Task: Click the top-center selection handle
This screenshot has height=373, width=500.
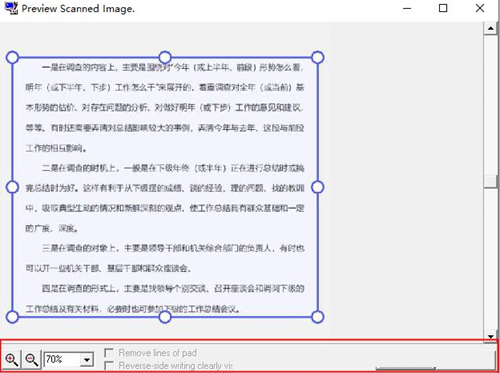Action: click(x=165, y=57)
